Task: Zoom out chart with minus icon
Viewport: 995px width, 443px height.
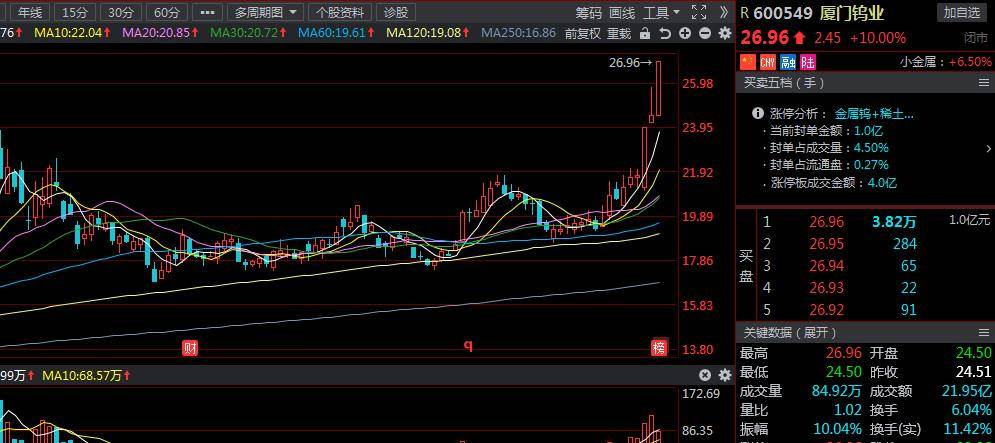Action: coord(704,33)
